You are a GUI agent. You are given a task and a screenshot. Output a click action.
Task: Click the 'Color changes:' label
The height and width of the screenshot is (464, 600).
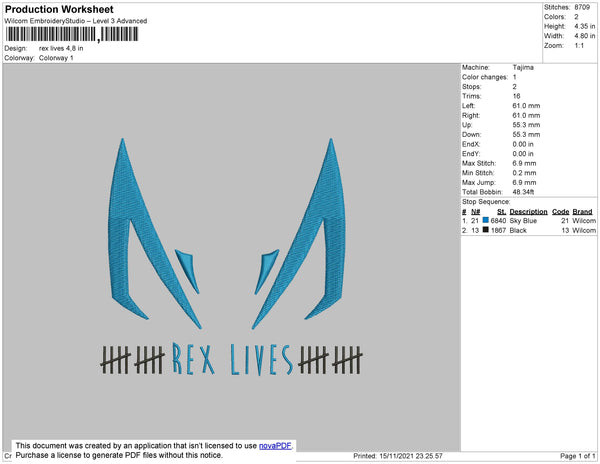point(485,77)
